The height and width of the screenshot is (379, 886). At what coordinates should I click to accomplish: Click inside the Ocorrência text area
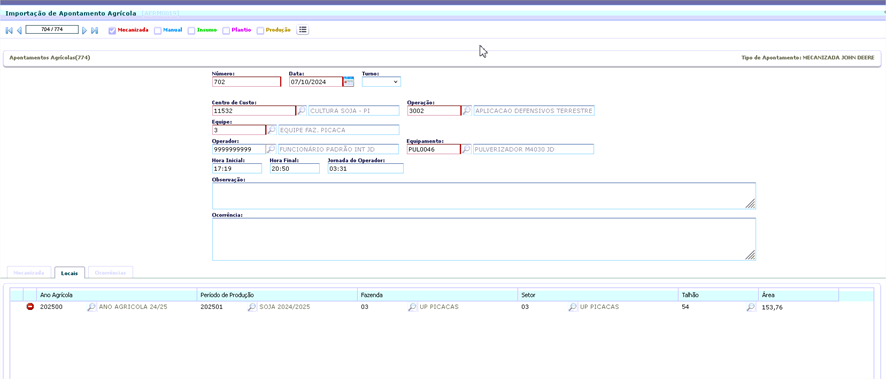pyautogui.click(x=484, y=239)
